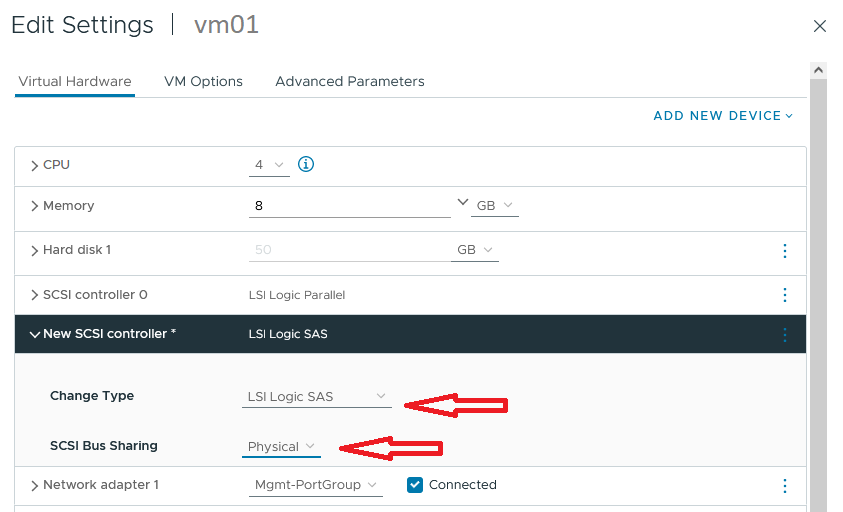Open the CPU count dropdown
This screenshot has height=512, width=843.
(x=269, y=165)
